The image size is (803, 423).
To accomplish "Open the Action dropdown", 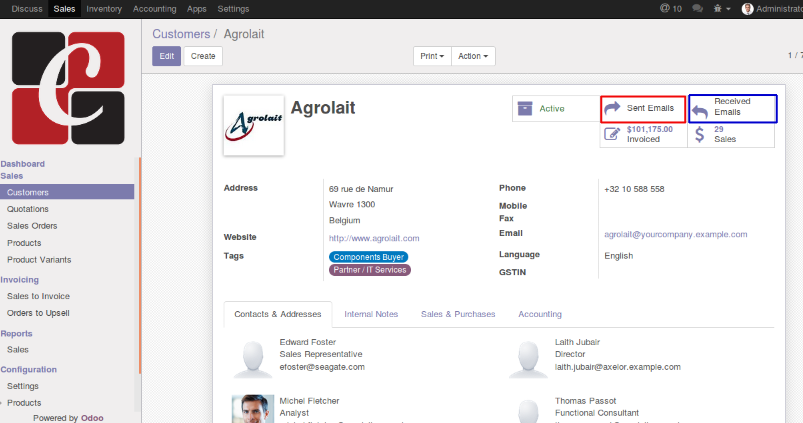I will click(x=473, y=56).
